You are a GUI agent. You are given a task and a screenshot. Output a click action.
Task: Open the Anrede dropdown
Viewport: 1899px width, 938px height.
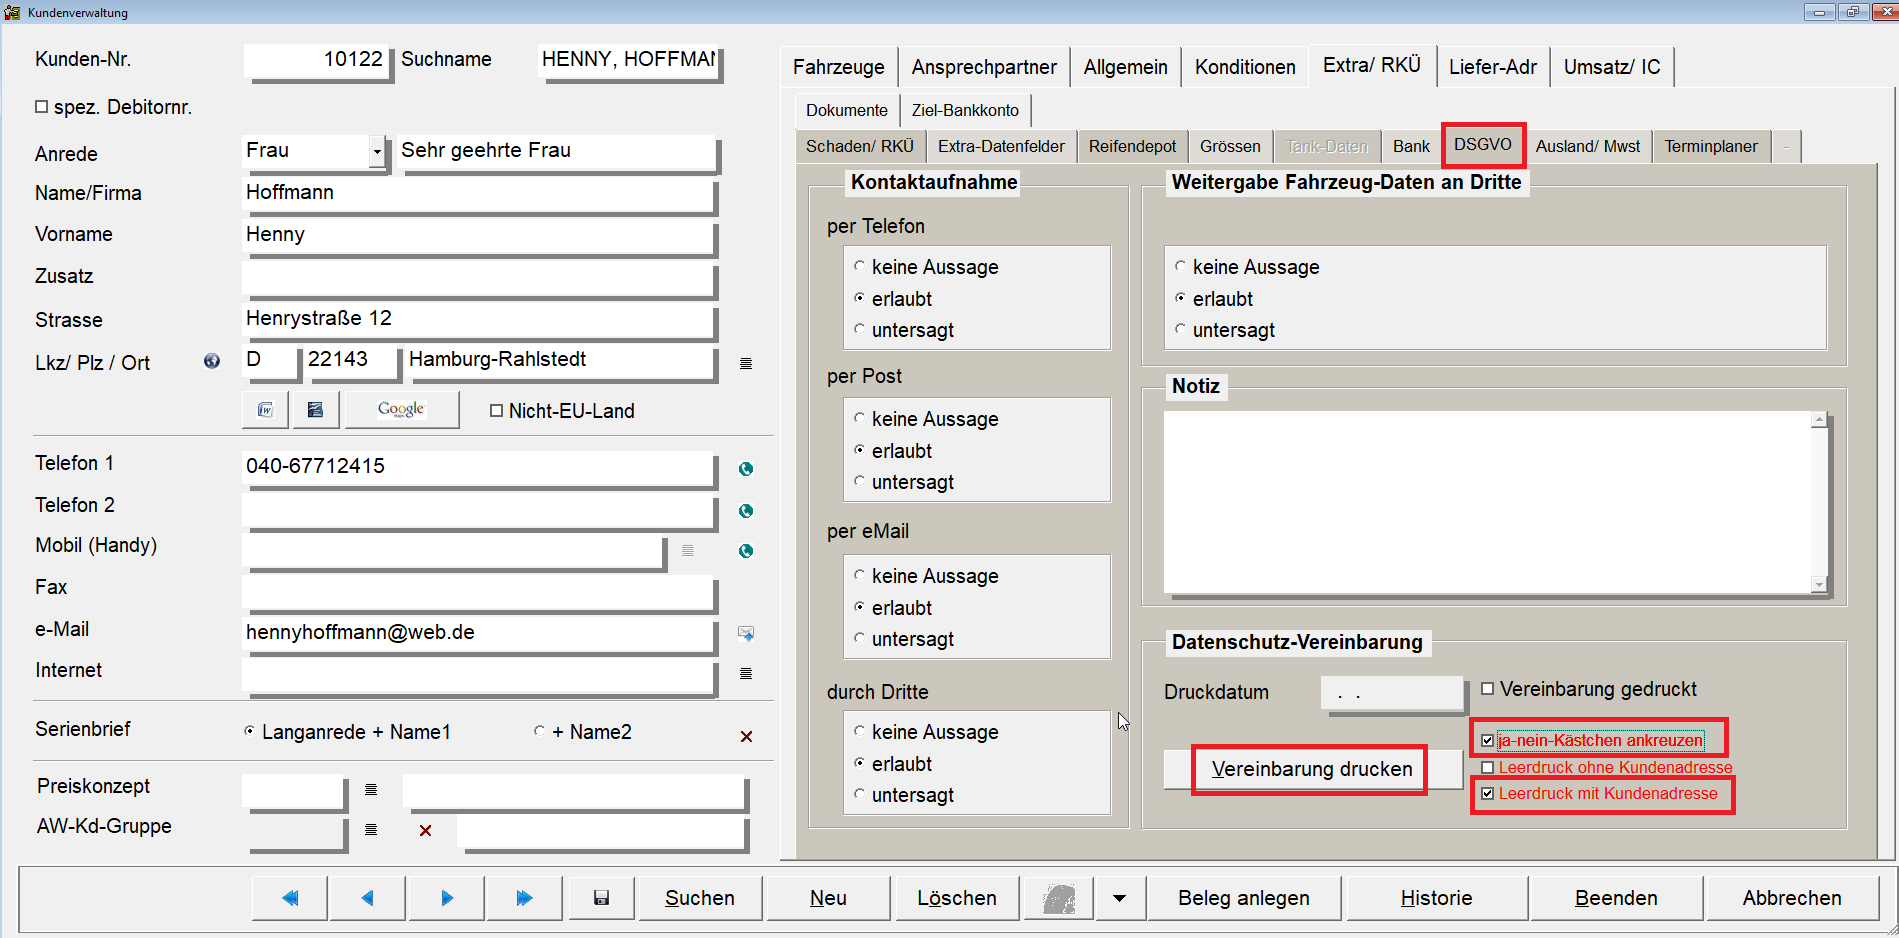377,152
